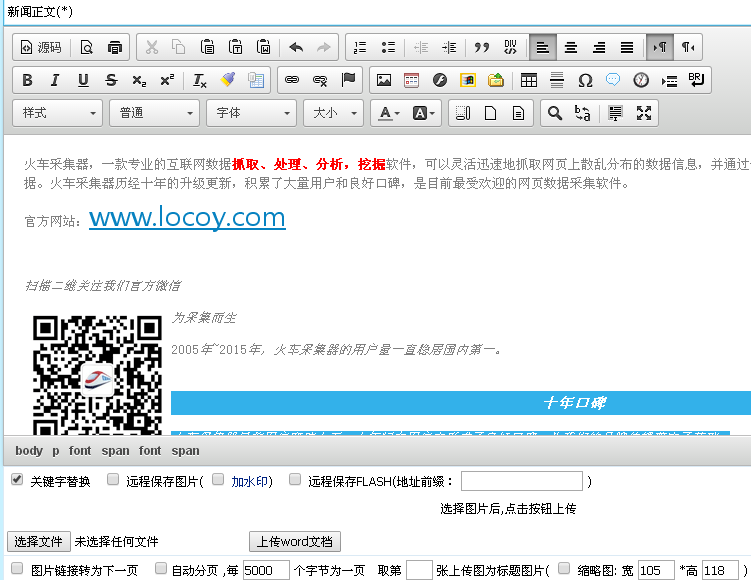Viewport: 751px width, 580px height.
Task: Click the thumbnail width 105 field
Action: click(656, 570)
